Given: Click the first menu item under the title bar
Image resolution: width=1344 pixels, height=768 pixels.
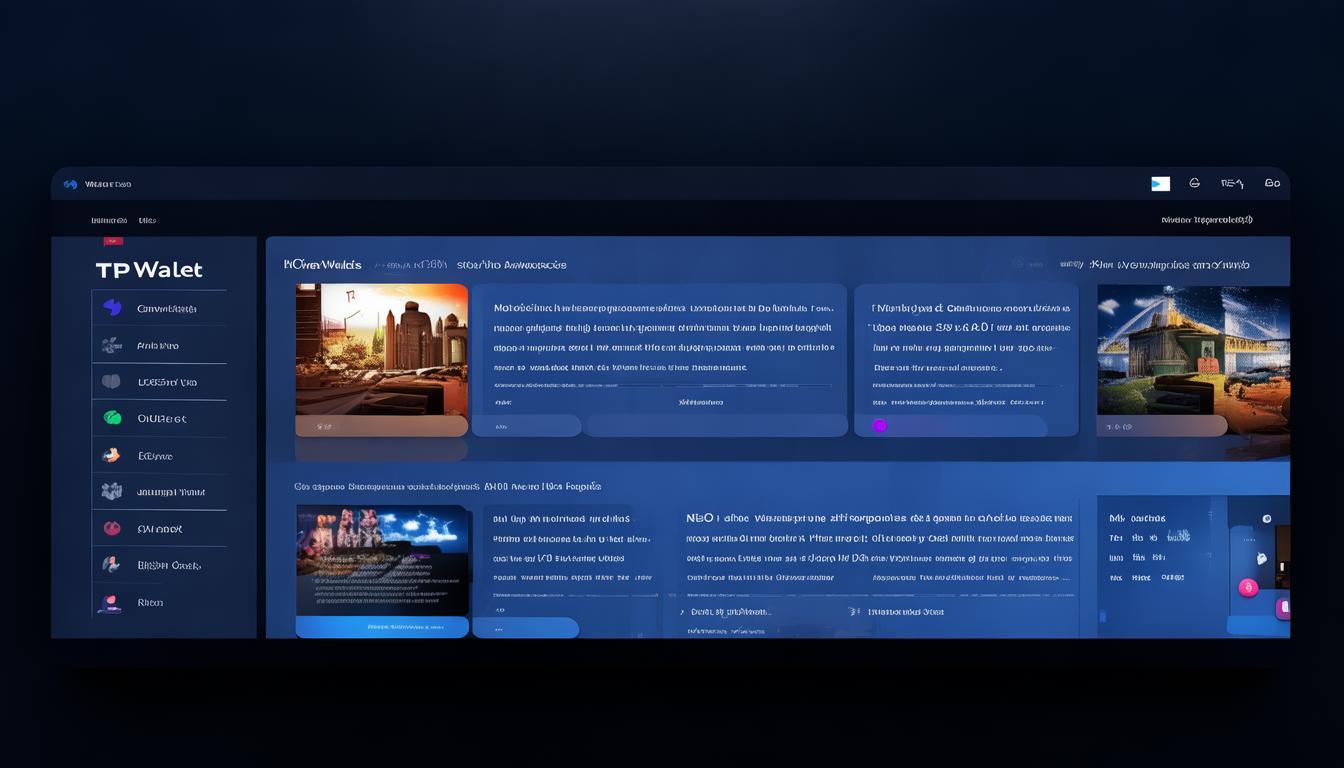Looking at the screenshot, I should coord(109,220).
